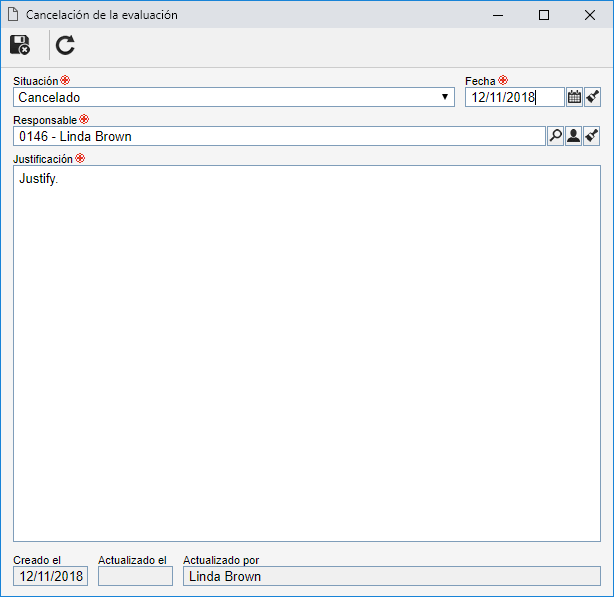This screenshot has width=614, height=597.
Task: Click the Creado el label
Action: point(37,560)
